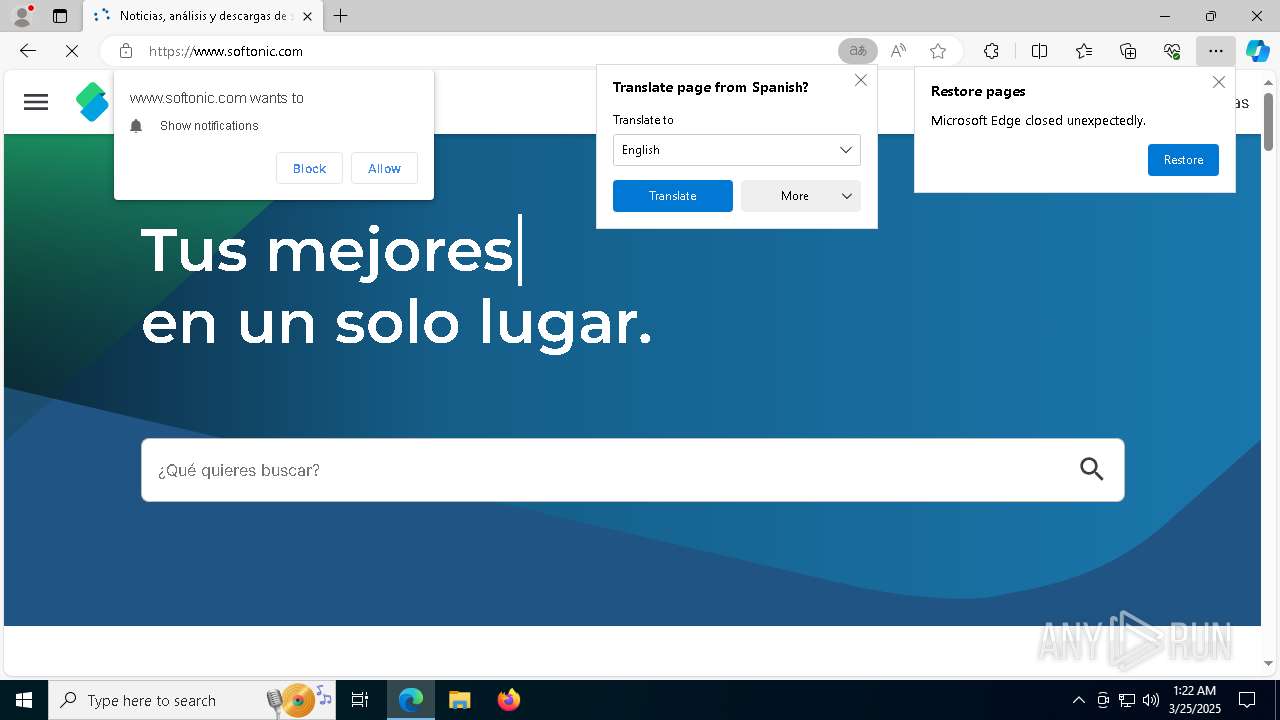
Task: Block softonic notifications
Action: tap(309, 169)
